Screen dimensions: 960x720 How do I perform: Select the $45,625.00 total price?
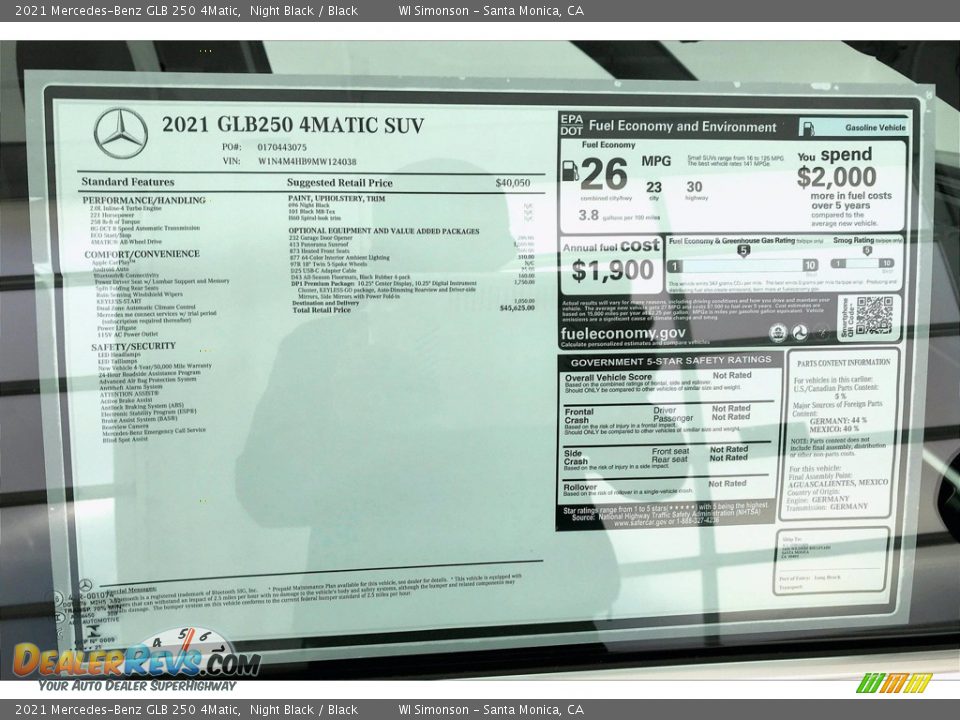pyautogui.click(x=517, y=308)
